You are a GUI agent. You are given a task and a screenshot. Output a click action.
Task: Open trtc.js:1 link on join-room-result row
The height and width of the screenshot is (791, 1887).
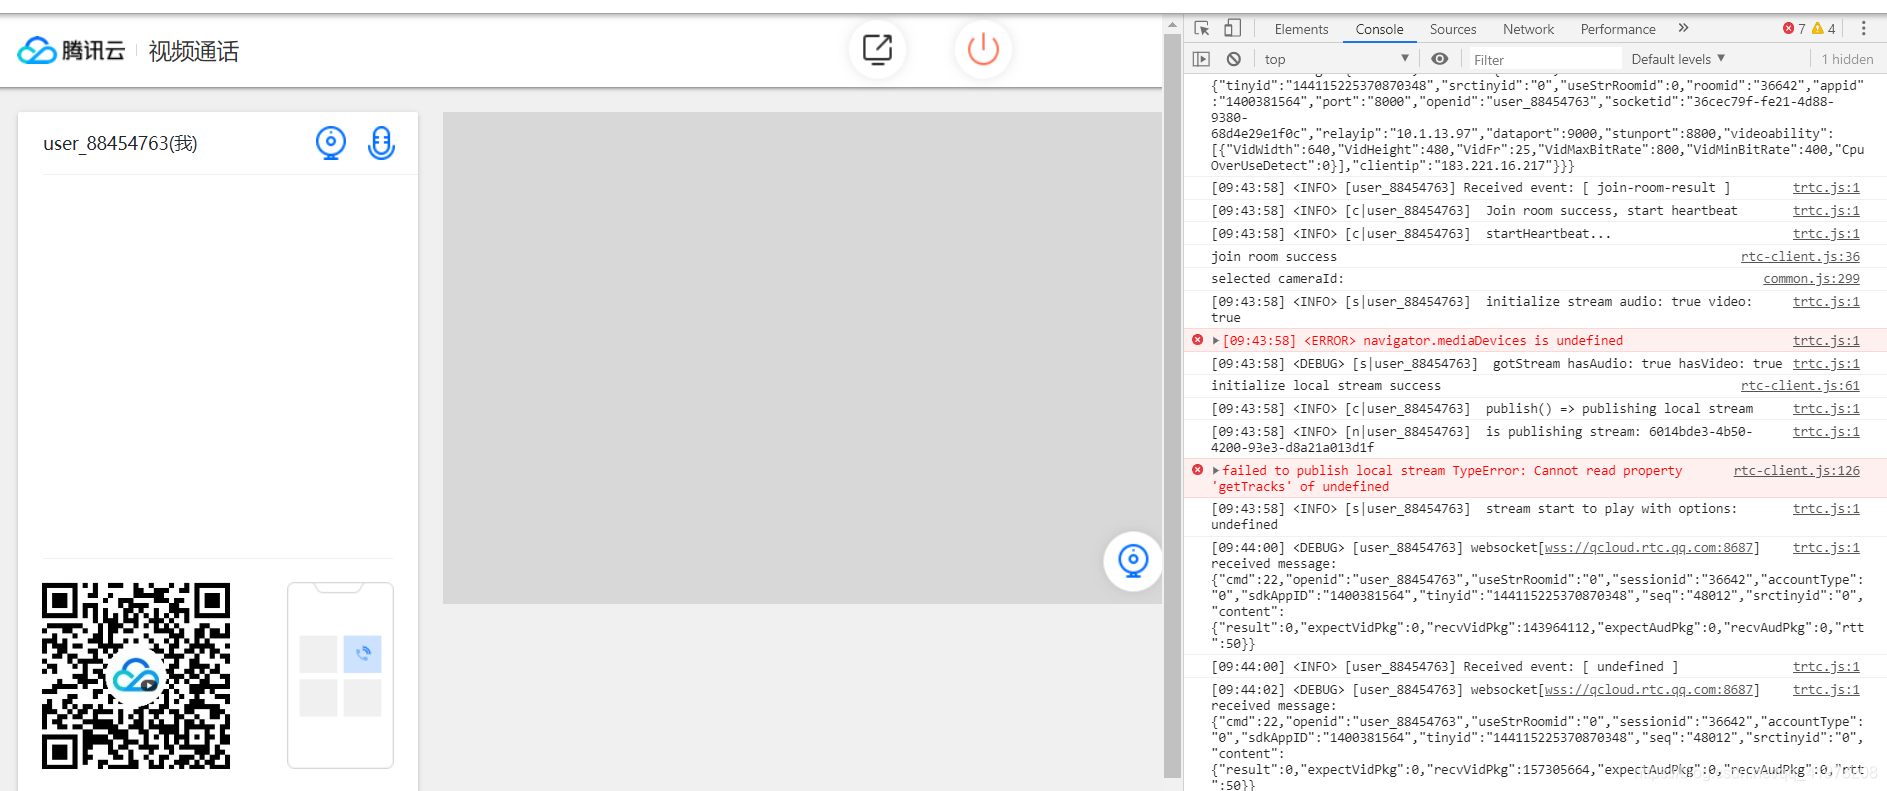click(1826, 188)
